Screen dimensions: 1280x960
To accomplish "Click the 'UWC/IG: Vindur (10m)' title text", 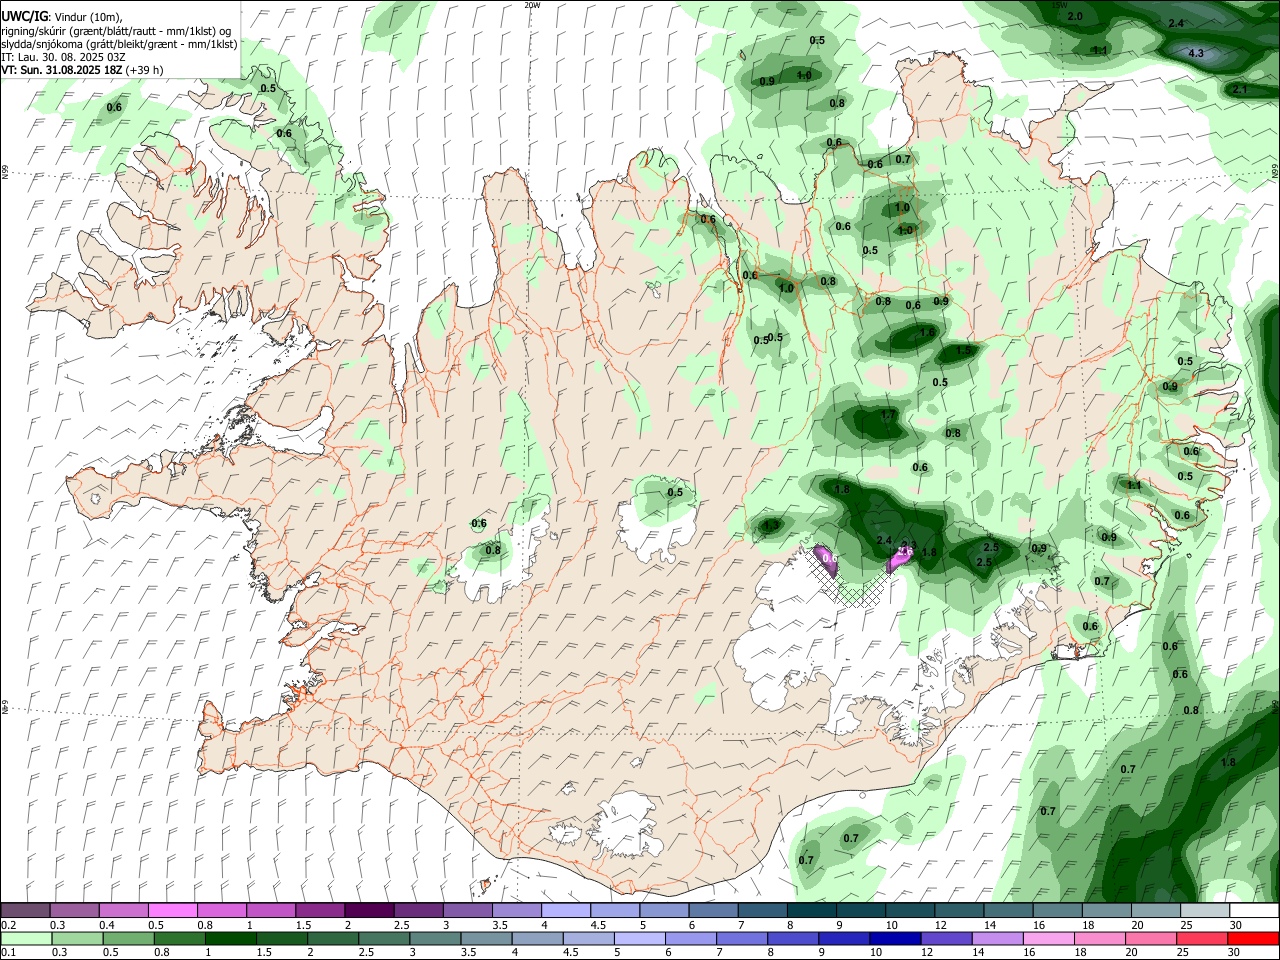I will coord(62,17).
